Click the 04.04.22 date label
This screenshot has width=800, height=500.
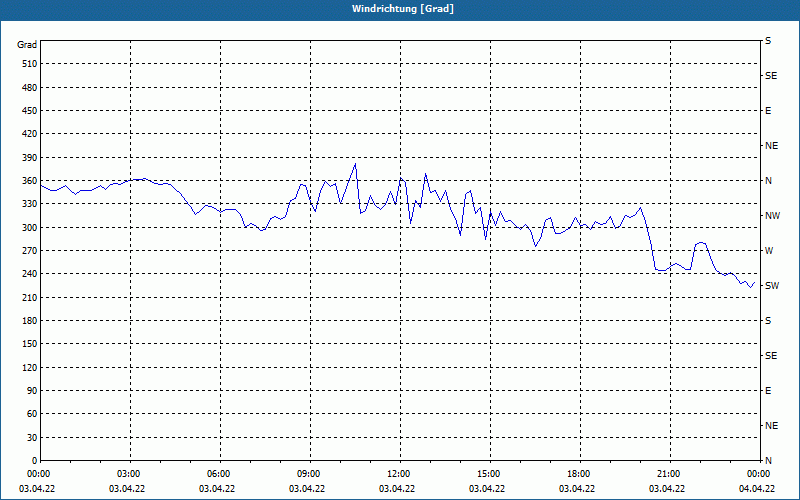click(x=757, y=489)
